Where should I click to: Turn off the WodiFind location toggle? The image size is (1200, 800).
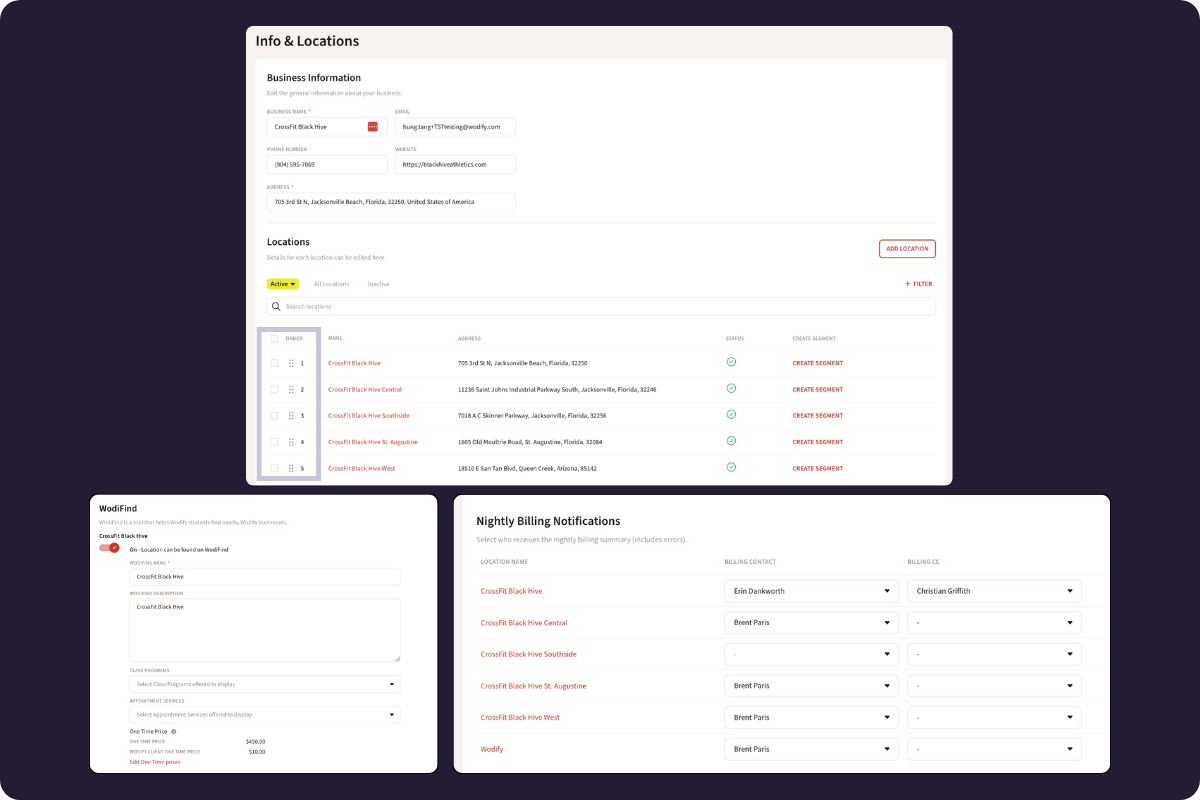pyautogui.click(x=109, y=548)
